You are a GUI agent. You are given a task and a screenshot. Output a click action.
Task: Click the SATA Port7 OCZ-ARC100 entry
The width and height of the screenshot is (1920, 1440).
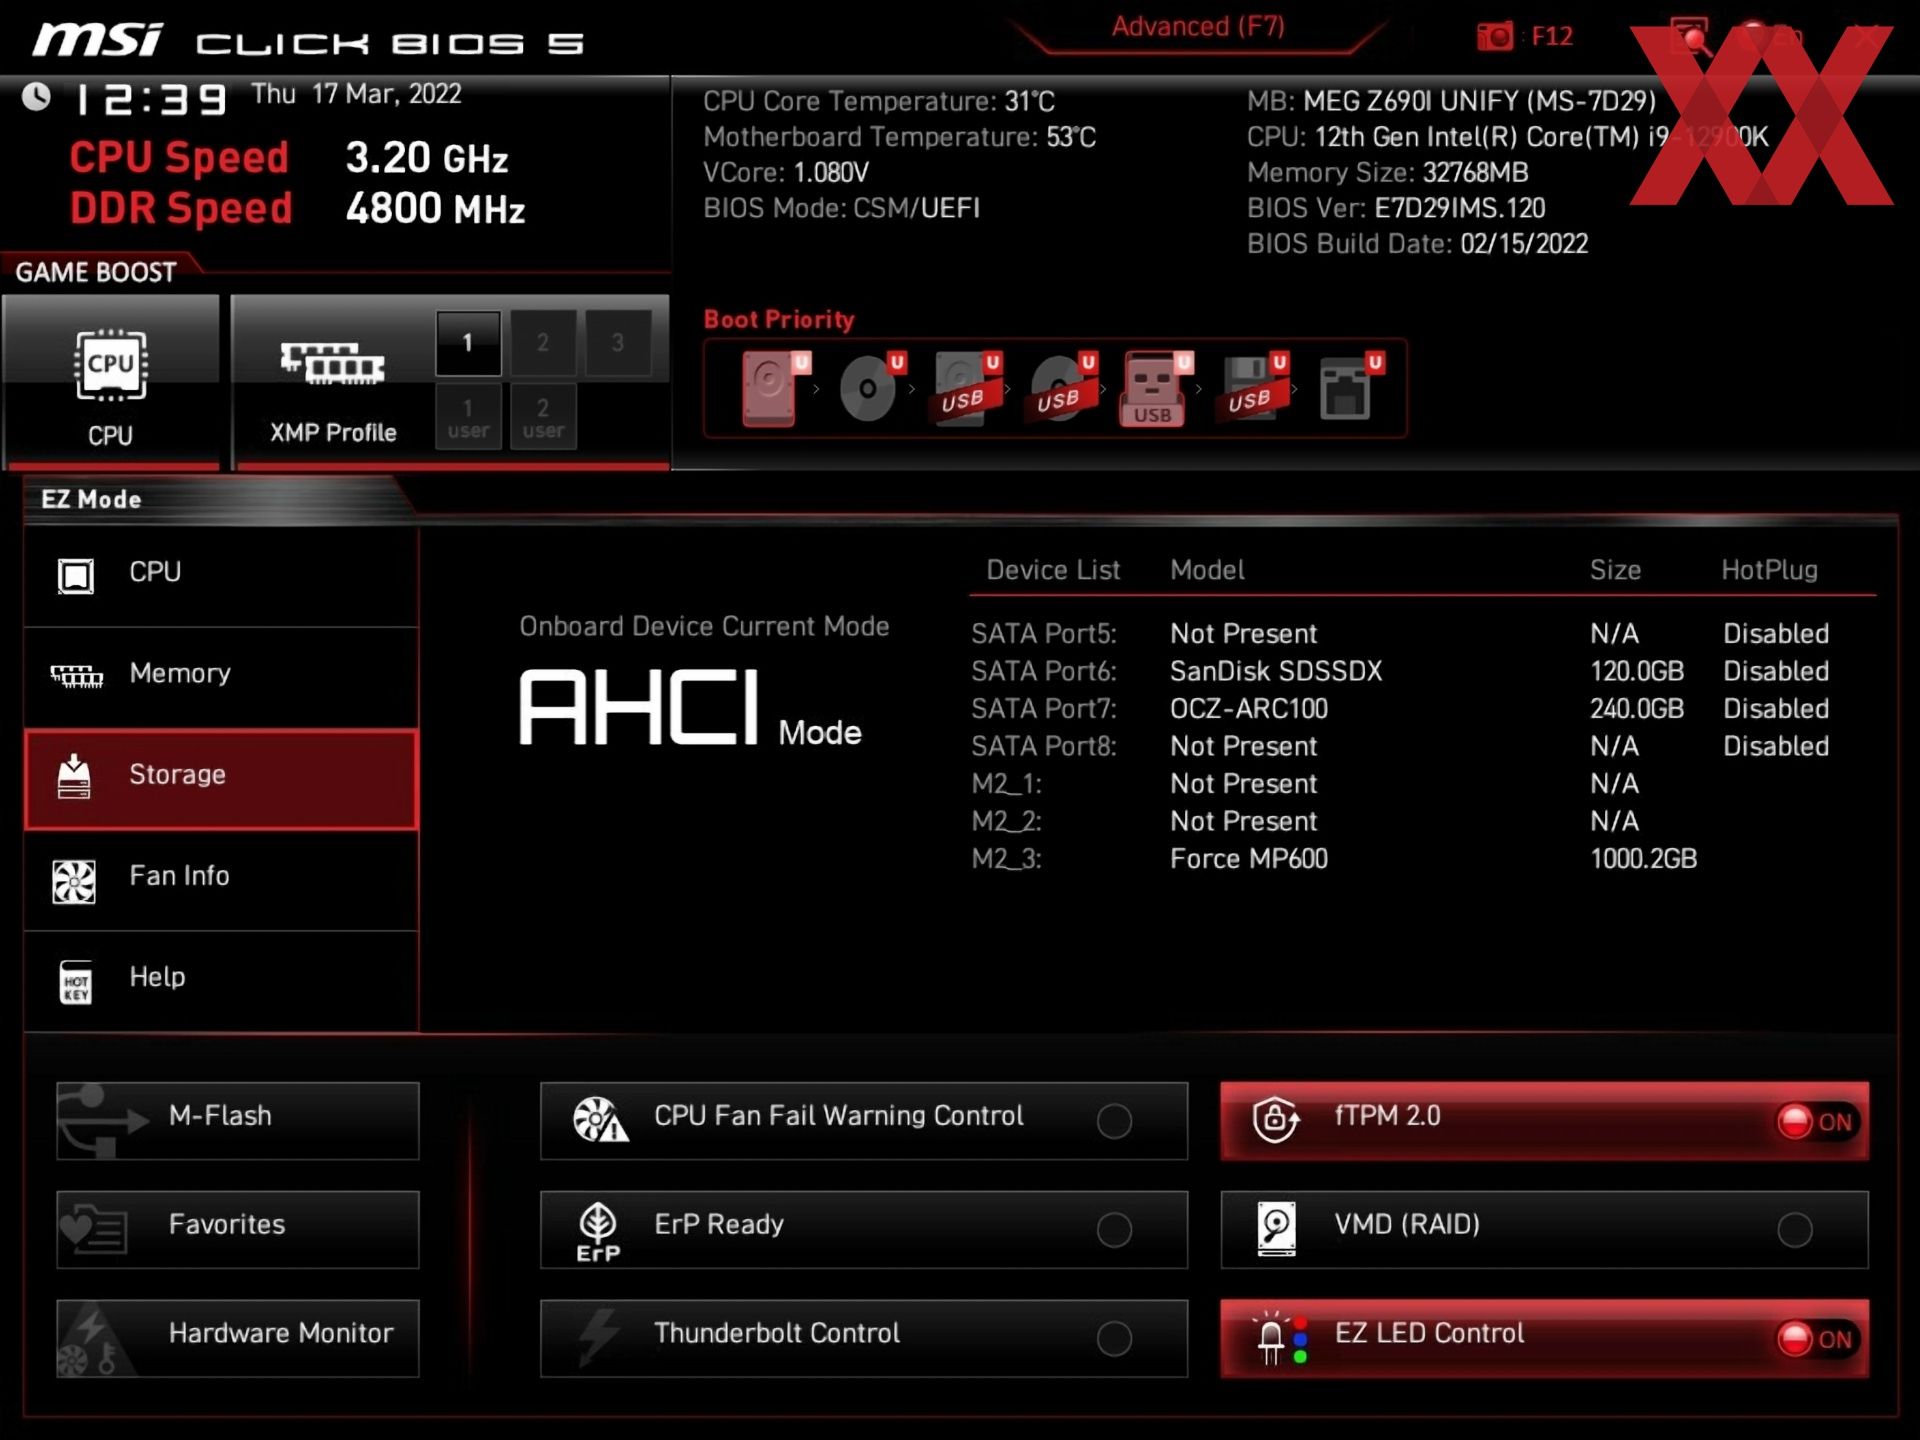pyautogui.click(x=1400, y=709)
